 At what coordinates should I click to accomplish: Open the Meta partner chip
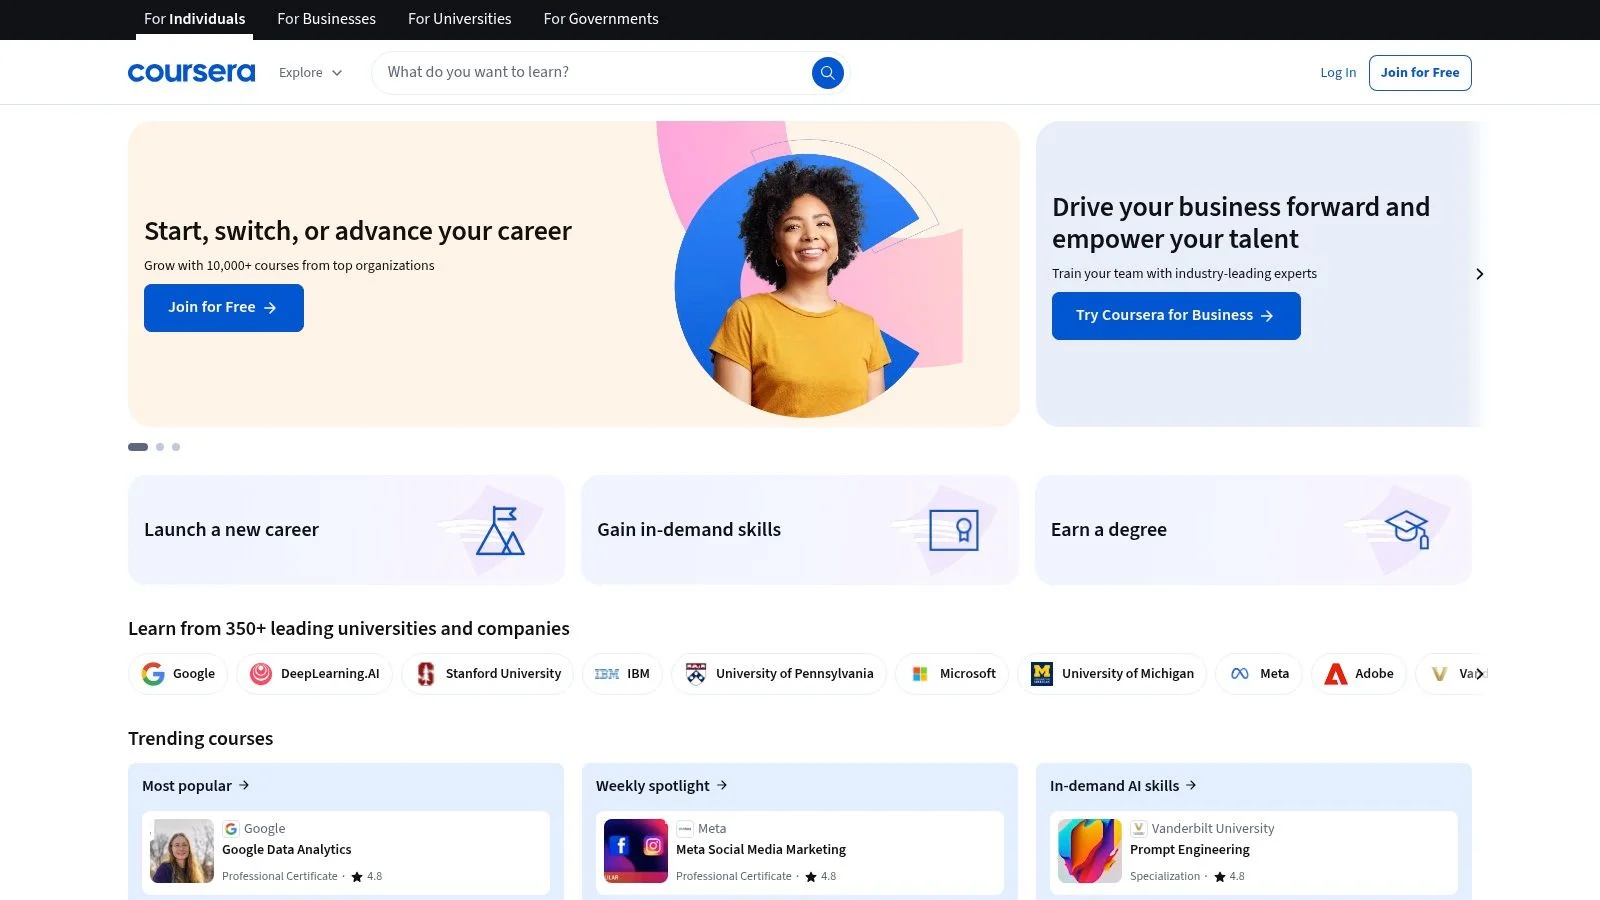1259,674
